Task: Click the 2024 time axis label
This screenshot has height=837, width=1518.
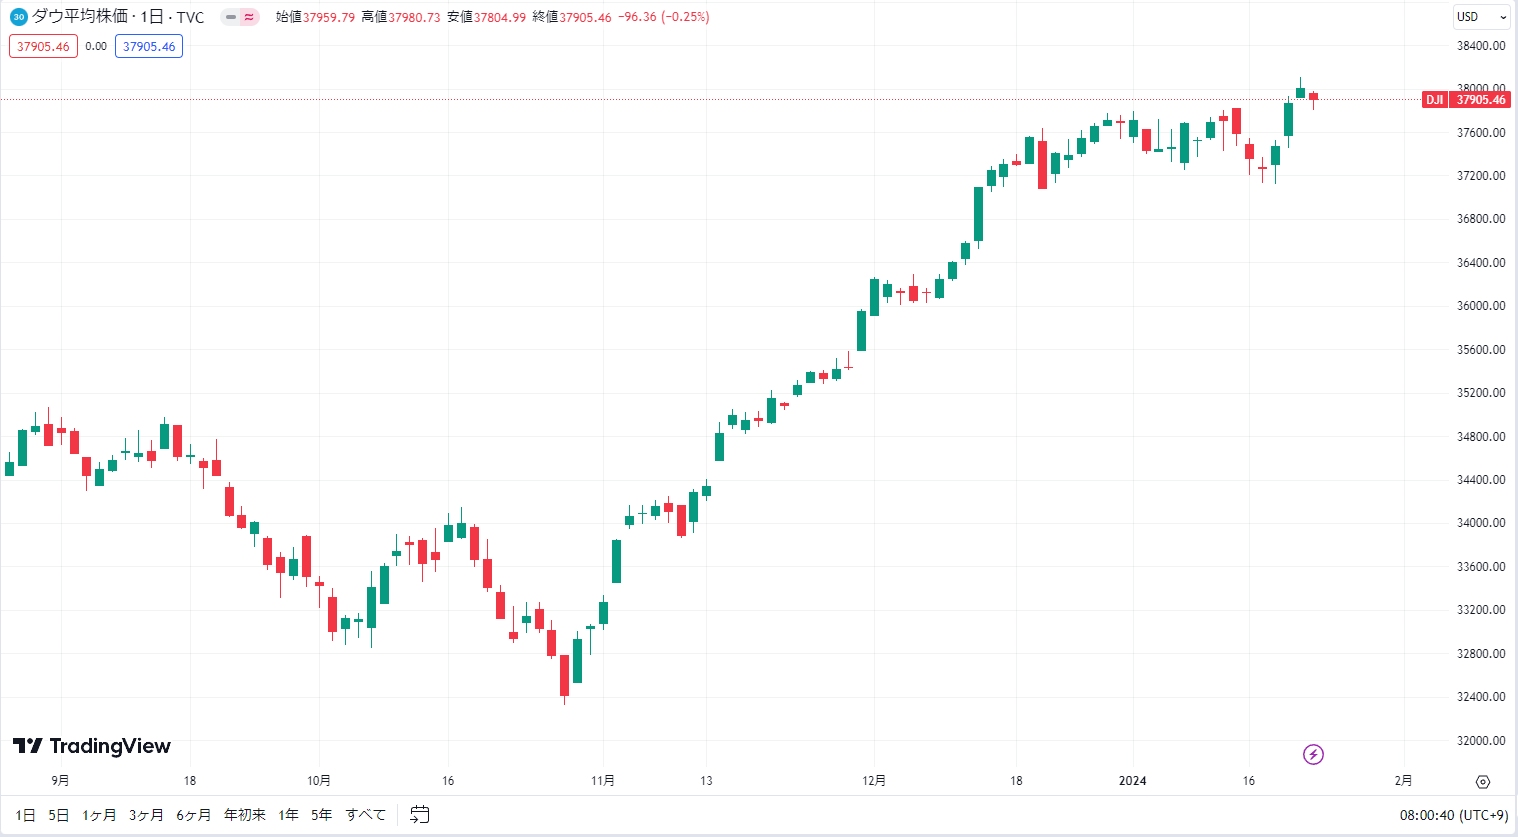Action: 1132,781
